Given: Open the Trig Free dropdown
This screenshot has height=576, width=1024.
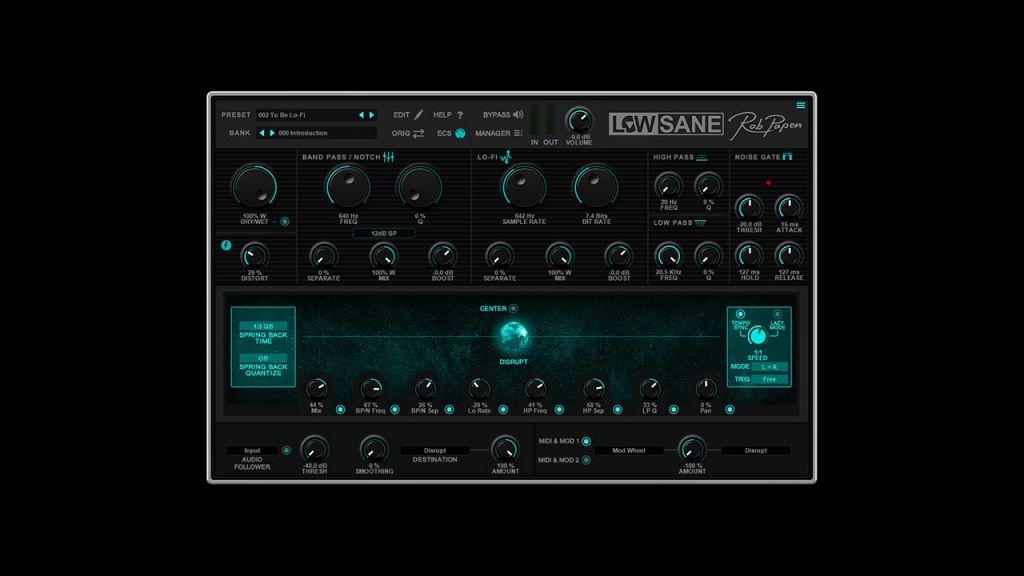Looking at the screenshot, I should [769, 379].
